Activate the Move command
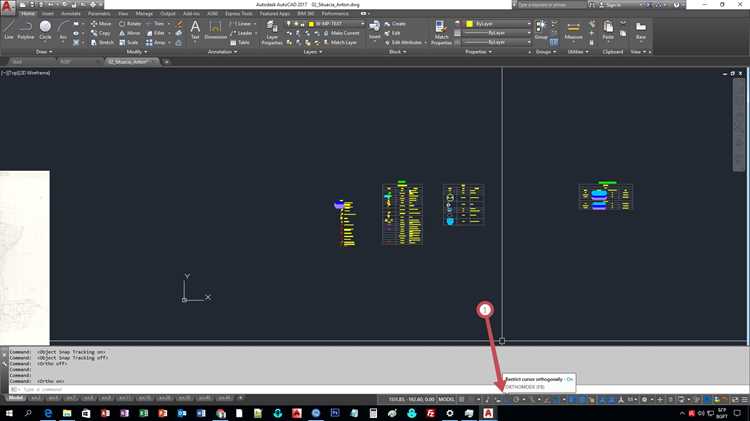Image resolution: width=750 pixels, height=421 pixels. (101, 23)
